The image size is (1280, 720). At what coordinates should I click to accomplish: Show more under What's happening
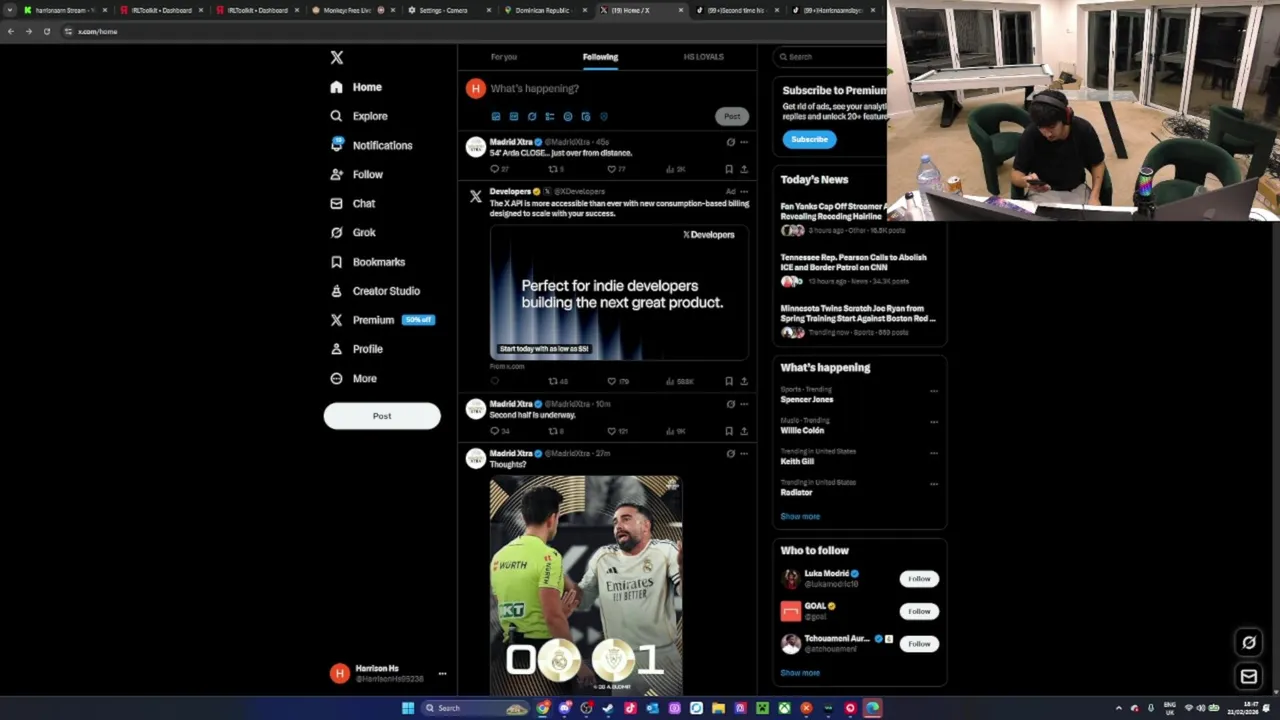point(800,517)
